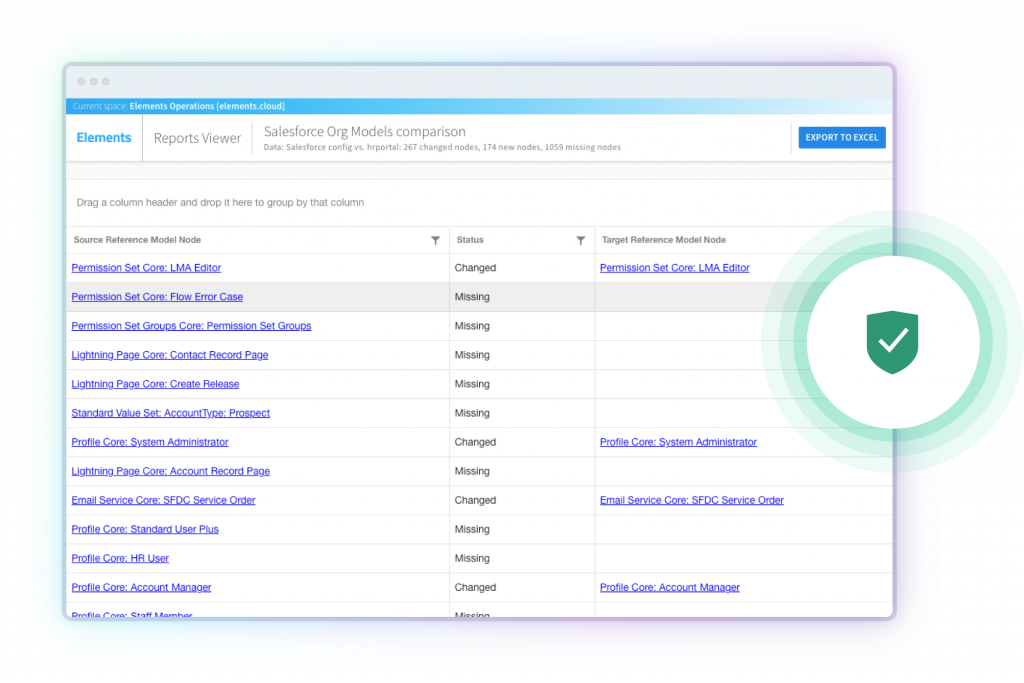Click the green shield checkmark badge
This screenshot has width=1024, height=683.
coord(892,342)
